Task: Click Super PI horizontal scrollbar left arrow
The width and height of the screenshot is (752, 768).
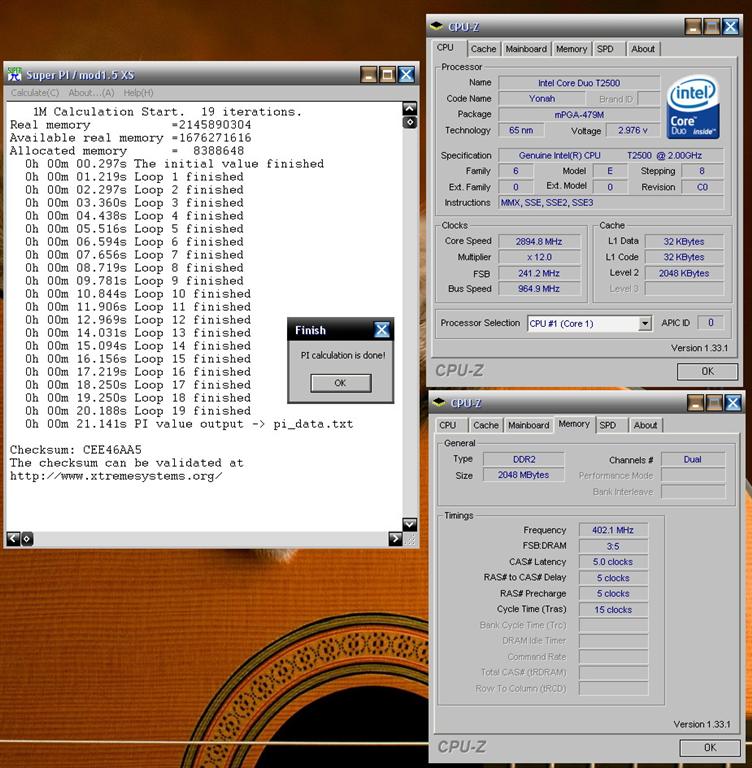Action: coord(13,539)
